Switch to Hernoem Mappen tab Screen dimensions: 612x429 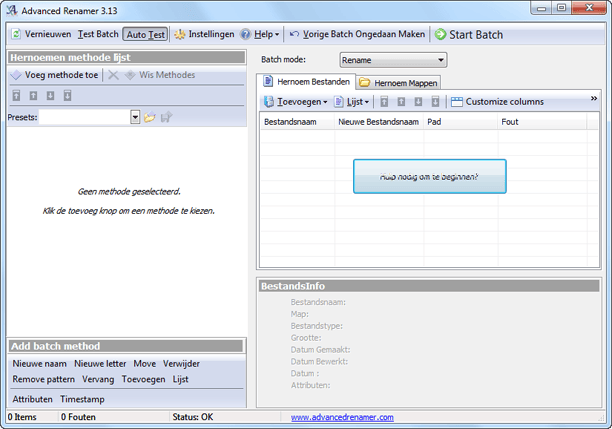[x=399, y=83]
